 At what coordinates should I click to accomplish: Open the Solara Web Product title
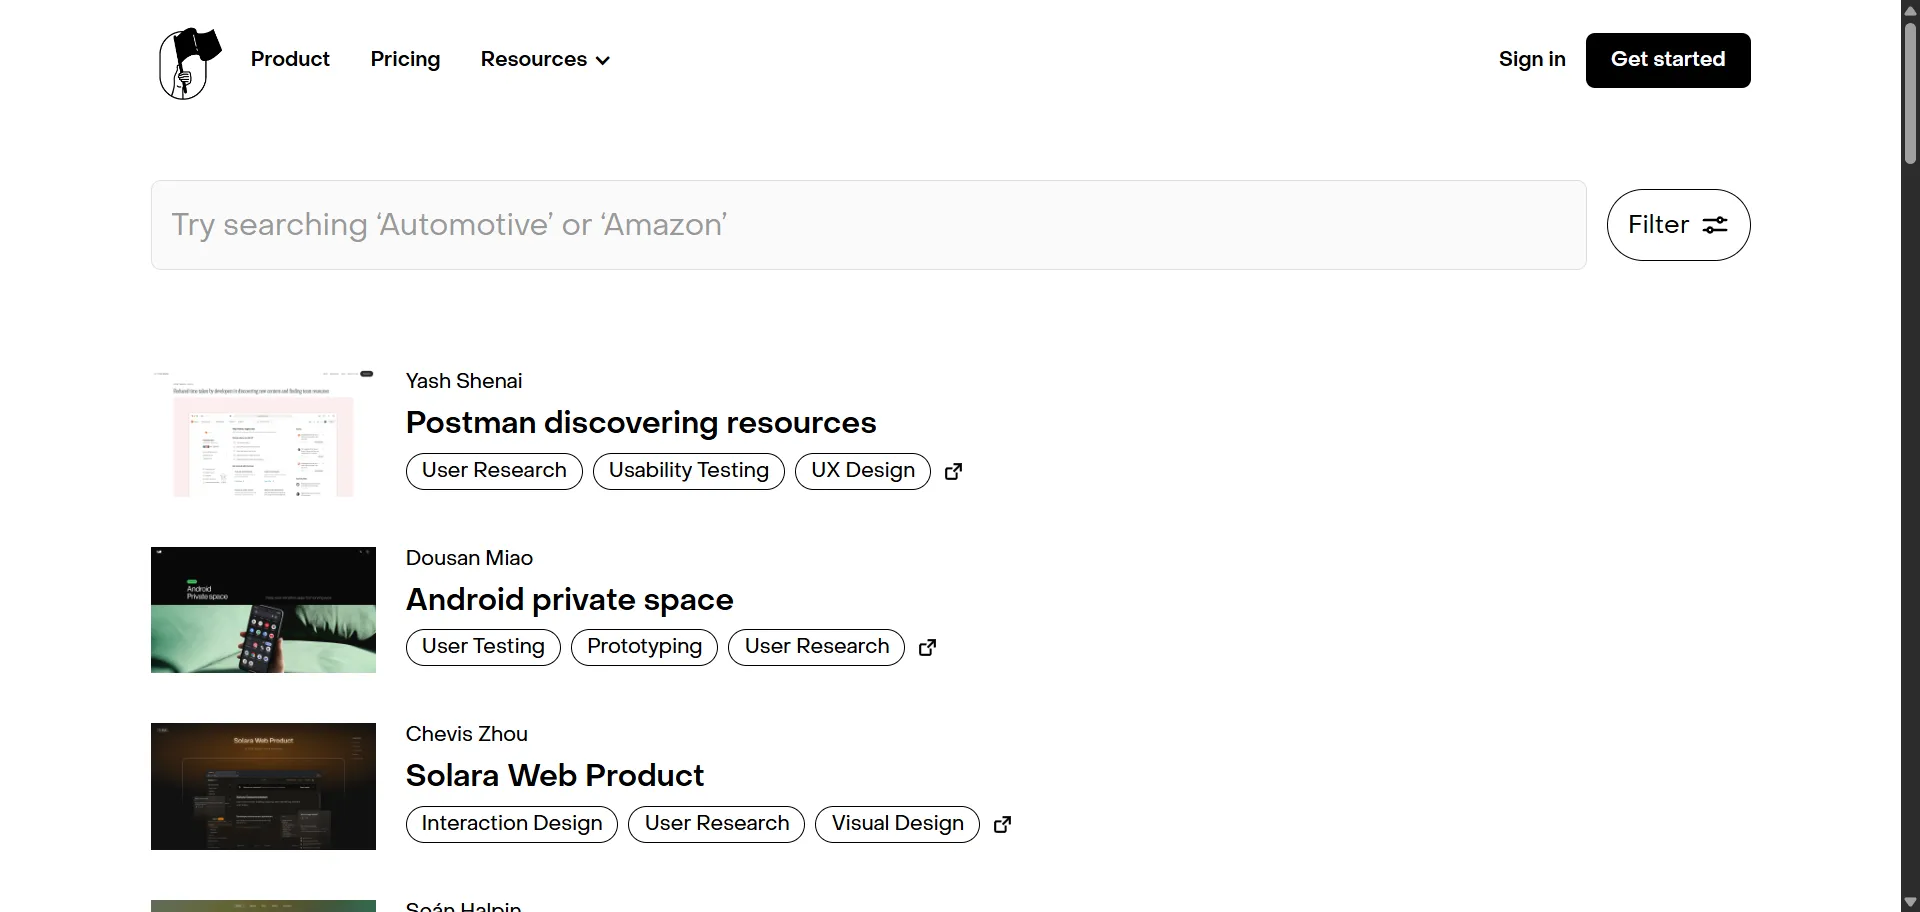555,776
